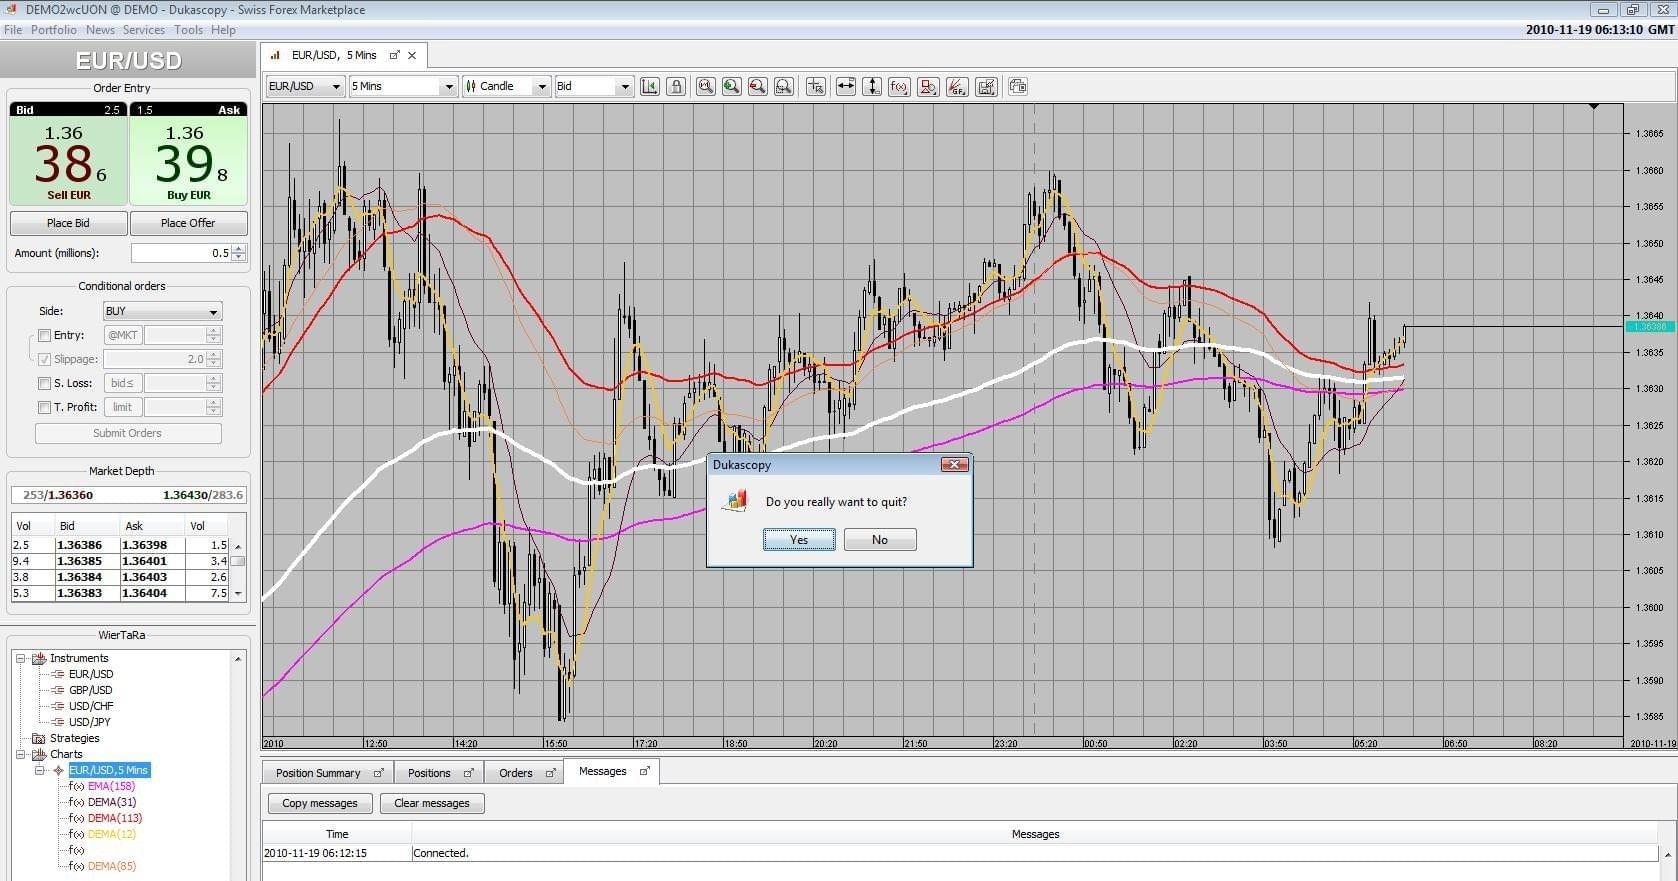Select the DEMA(113) indicator in tree

[x=115, y=818]
